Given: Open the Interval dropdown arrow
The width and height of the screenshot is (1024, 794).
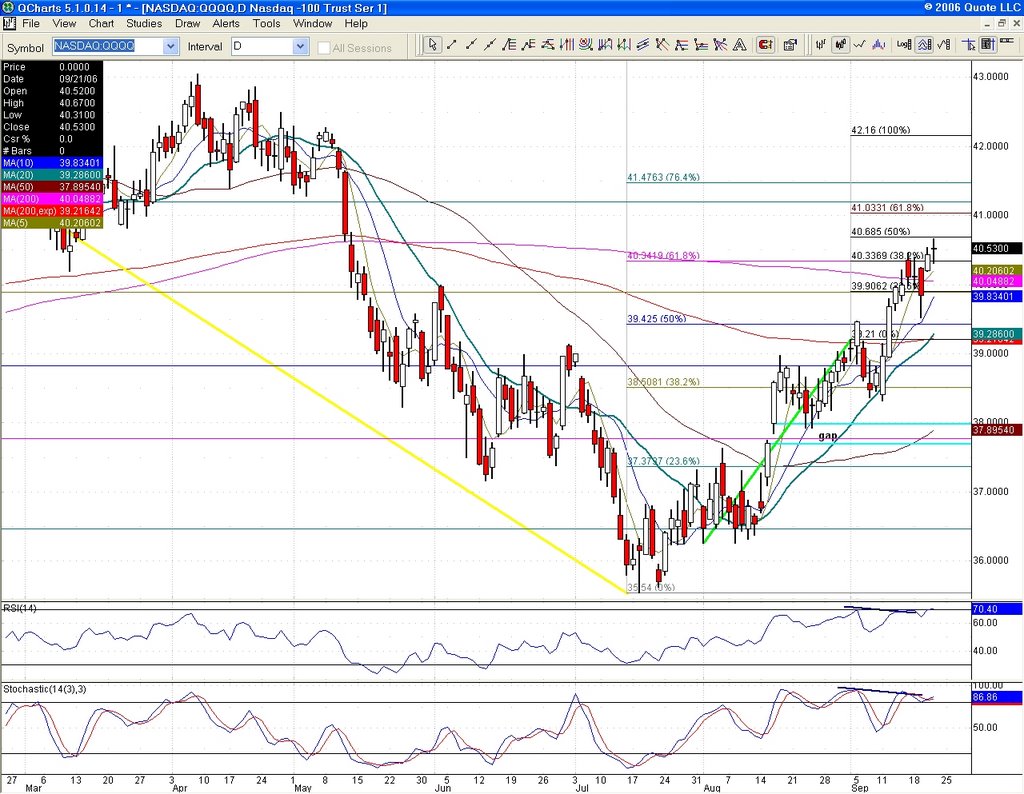Looking at the screenshot, I should point(300,46).
